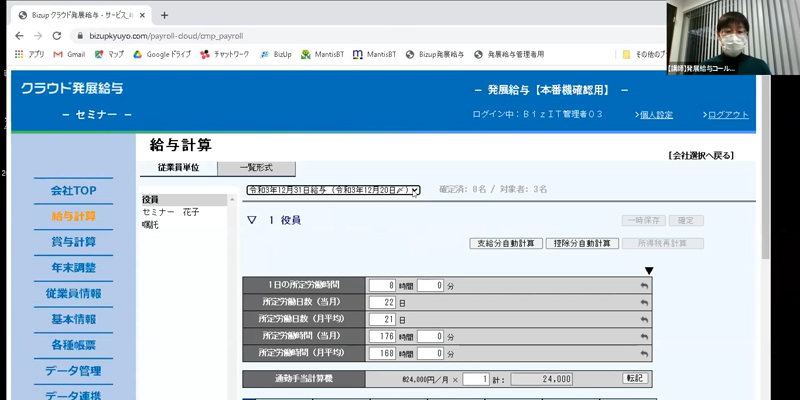Viewport: 800px width, 400px height.
Task: Reset 所定労働時間（月平均） row with undo arrow
Action: pos(644,354)
